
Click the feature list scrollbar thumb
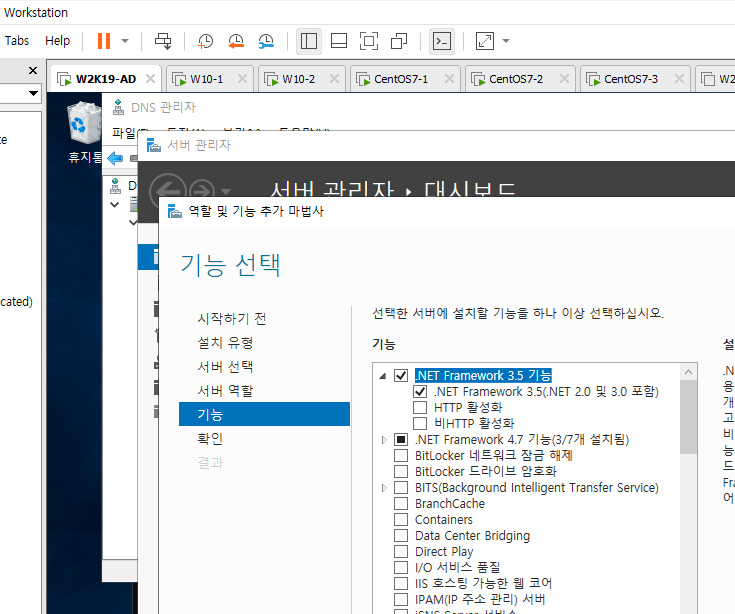coord(688,417)
